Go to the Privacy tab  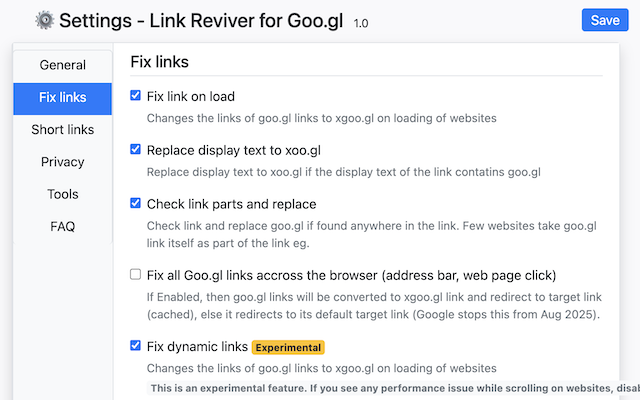62,162
